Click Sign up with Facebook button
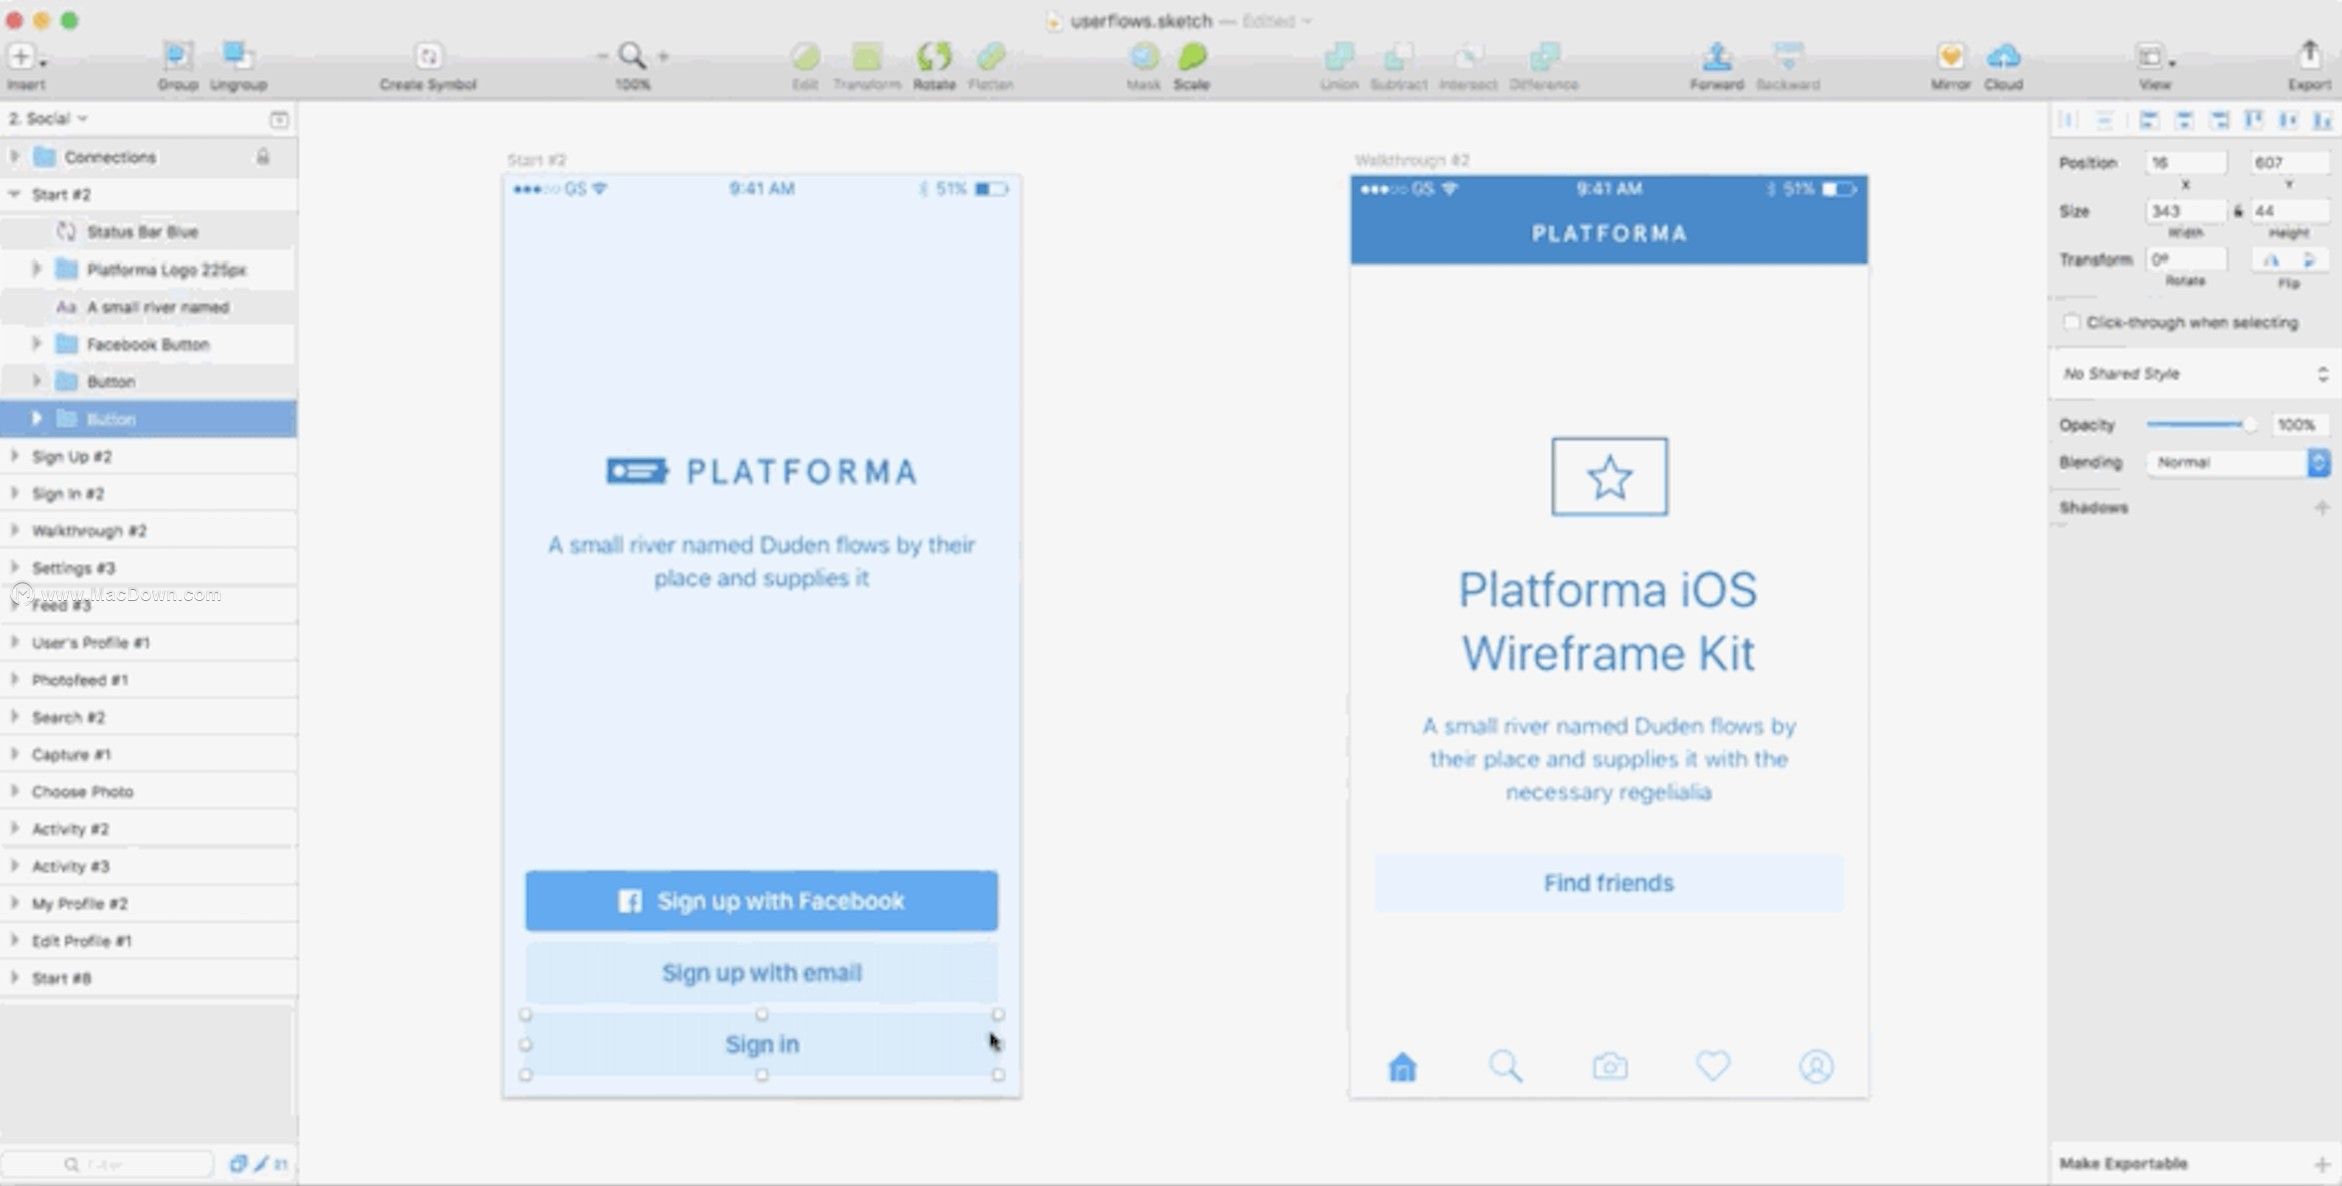The image size is (2342, 1186). (761, 901)
